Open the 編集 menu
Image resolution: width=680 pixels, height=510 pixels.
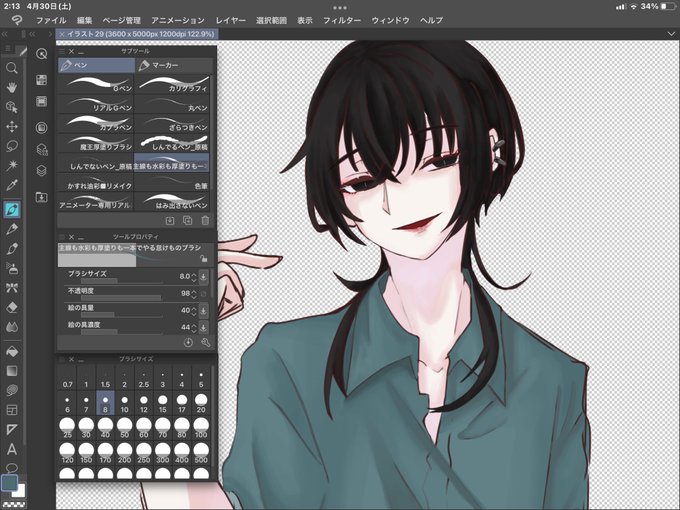[85, 20]
